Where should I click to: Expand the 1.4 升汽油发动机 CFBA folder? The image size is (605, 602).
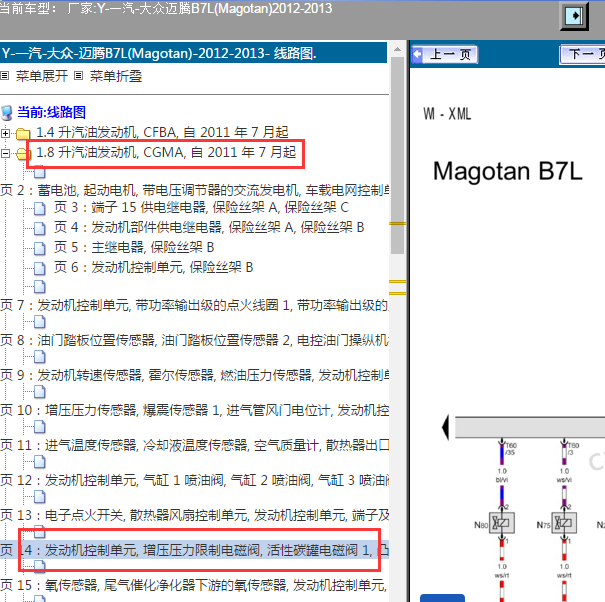click(x=5, y=134)
